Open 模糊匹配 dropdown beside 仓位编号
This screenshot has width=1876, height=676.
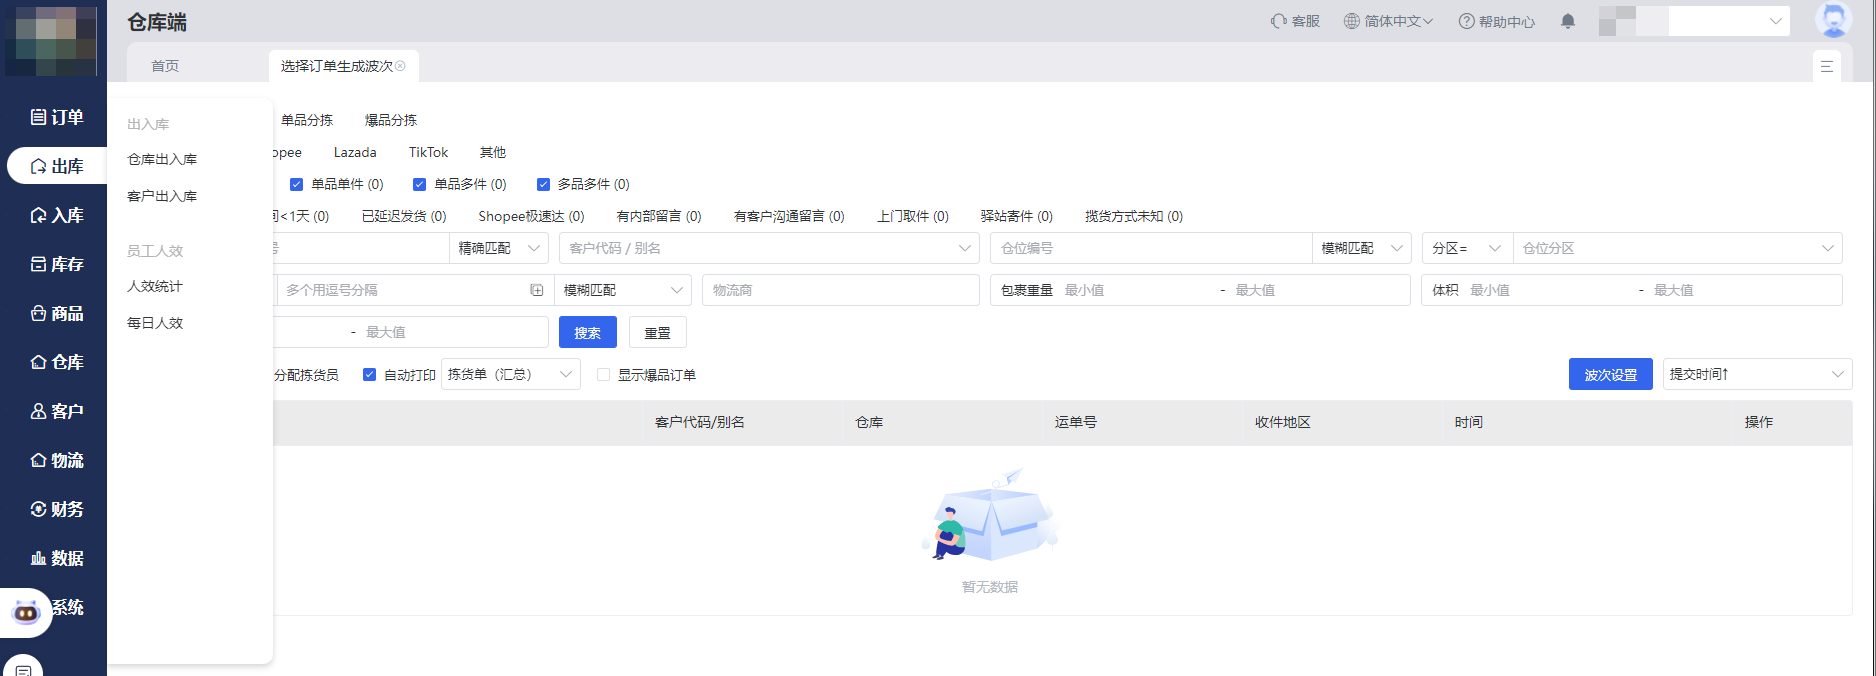pos(1361,248)
